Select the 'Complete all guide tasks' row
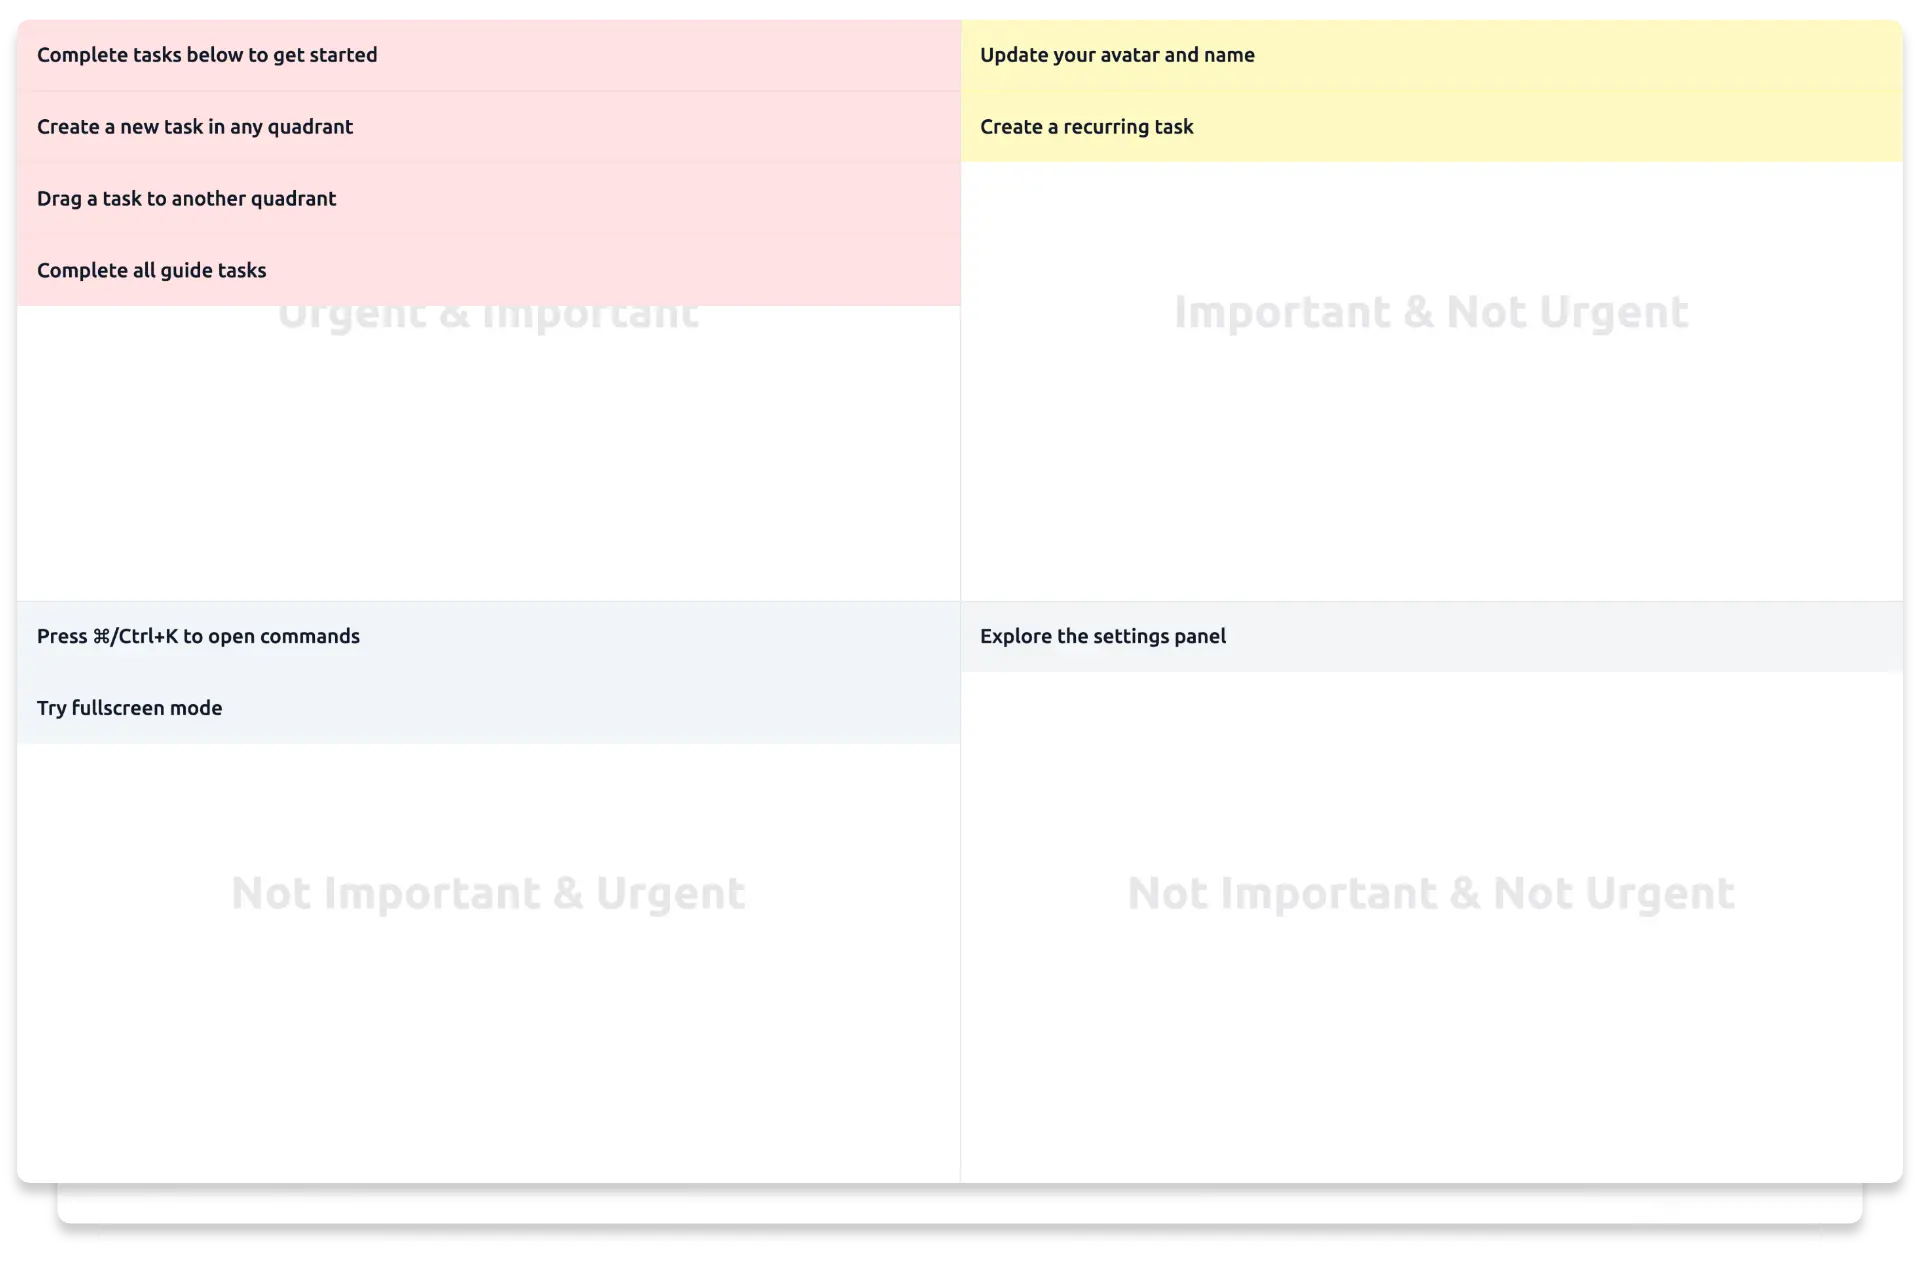The height and width of the screenshot is (1280, 1920). click(152, 271)
